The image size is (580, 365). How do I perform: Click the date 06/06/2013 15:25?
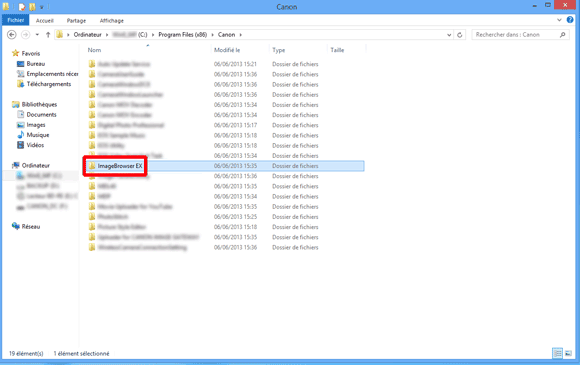click(x=235, y=217)
